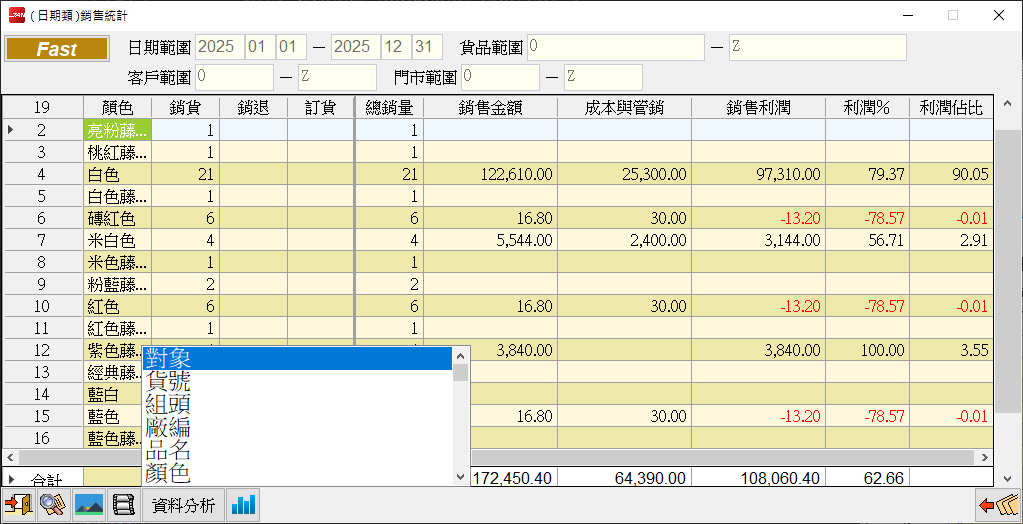The image size is (1023, 524).
Task: Select the 磚紅色 color cell
Action: 117,219
